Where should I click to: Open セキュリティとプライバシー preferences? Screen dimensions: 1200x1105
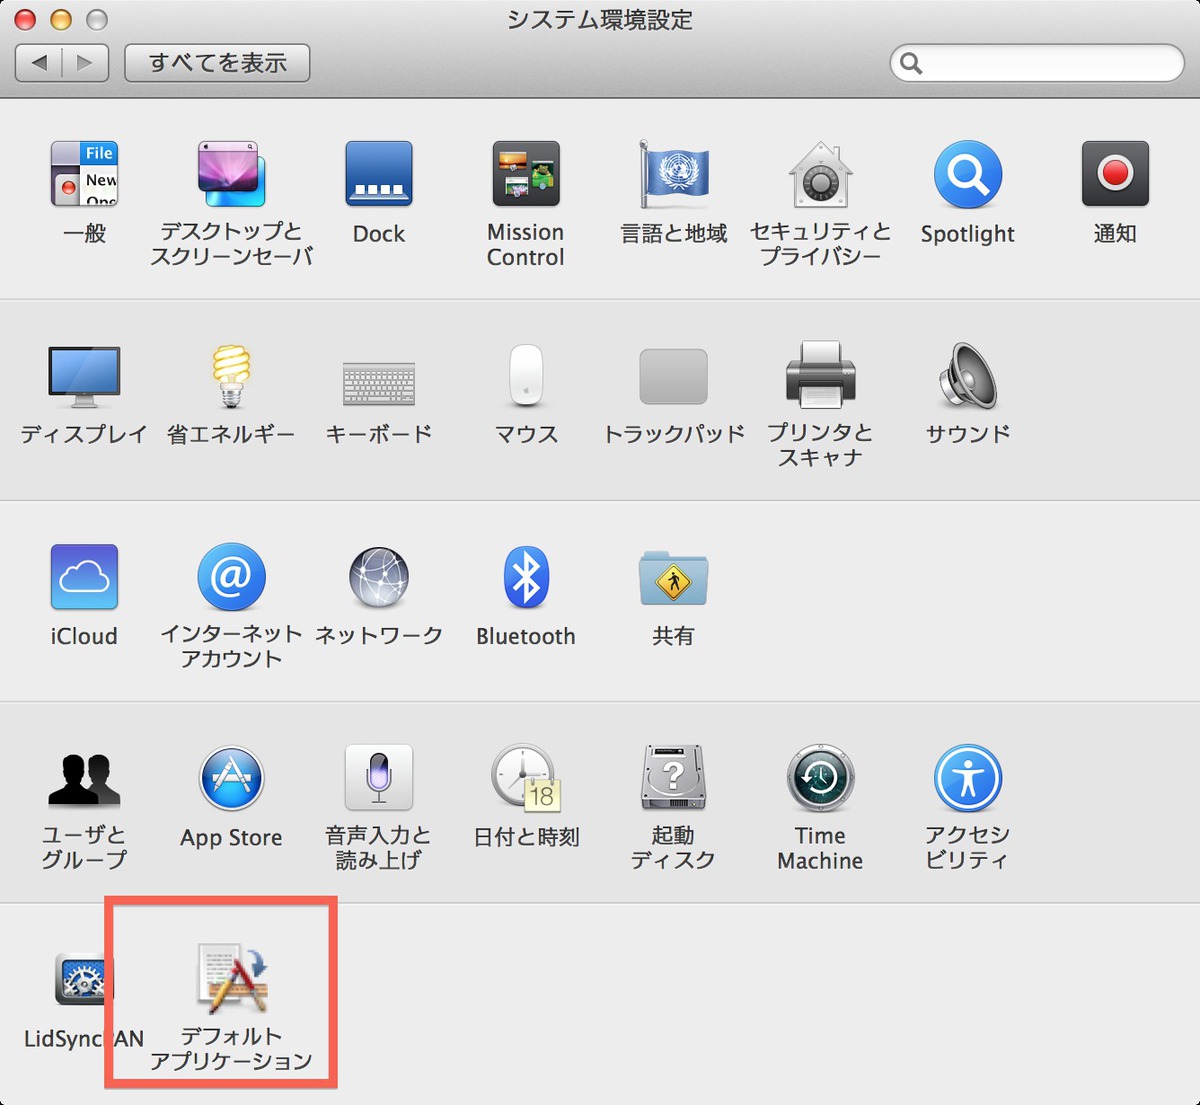pyautogui.click(x=820, y=175)
